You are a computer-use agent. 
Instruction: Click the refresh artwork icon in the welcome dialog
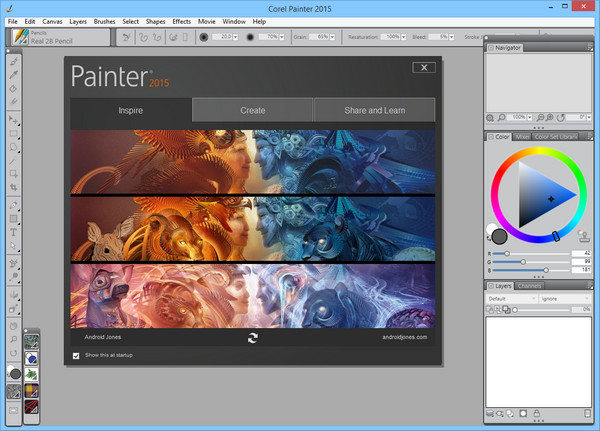253,338
